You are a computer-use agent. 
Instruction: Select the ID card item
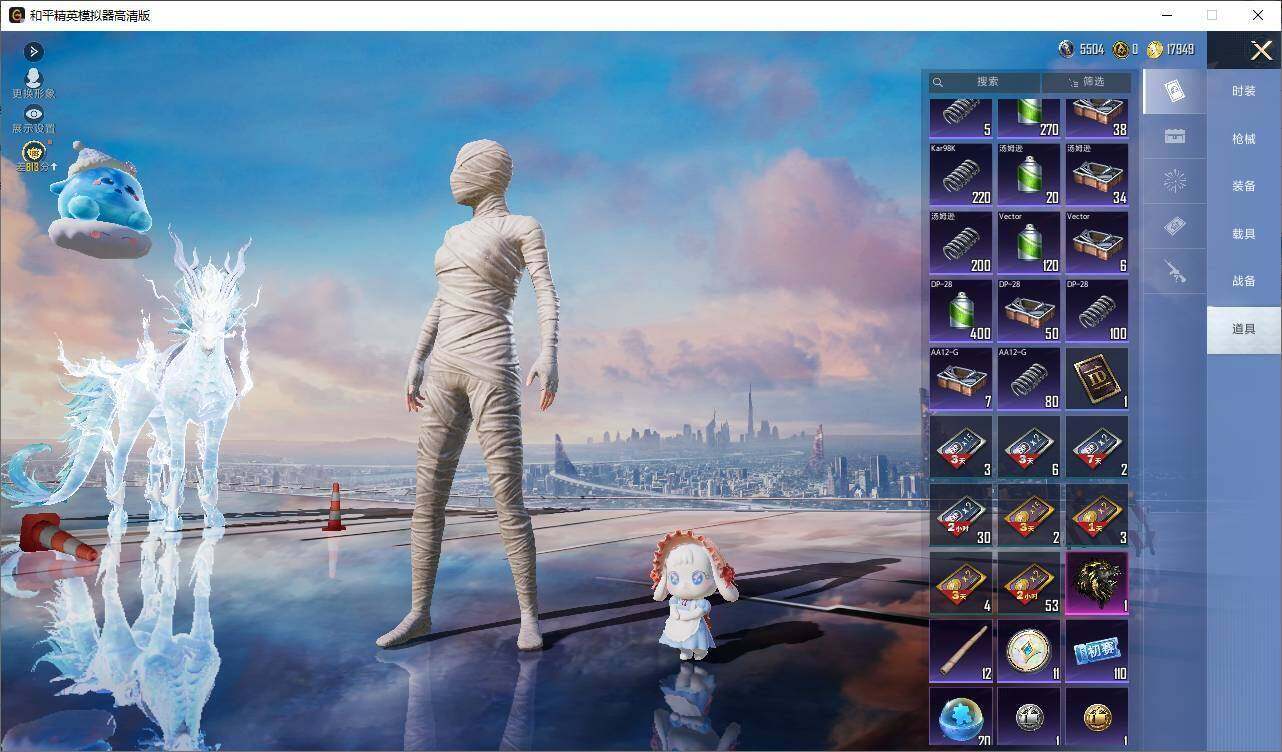coord(1097,378)
